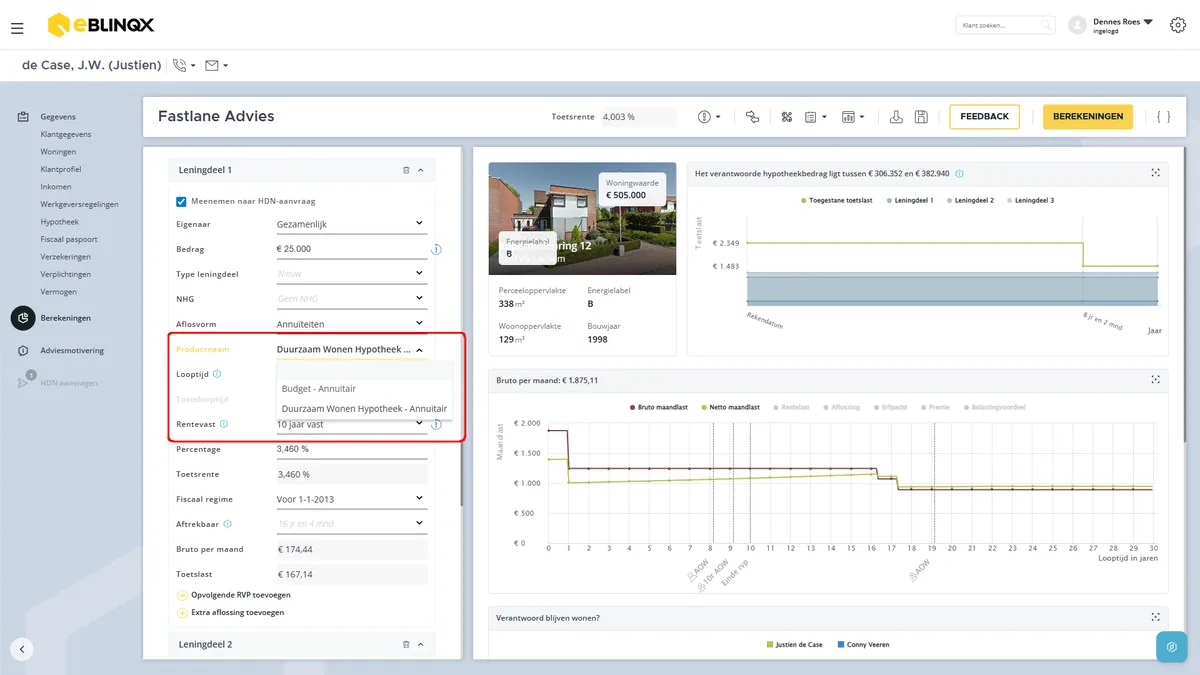Open the Fiscaal regime dropdown

[350, 498]
